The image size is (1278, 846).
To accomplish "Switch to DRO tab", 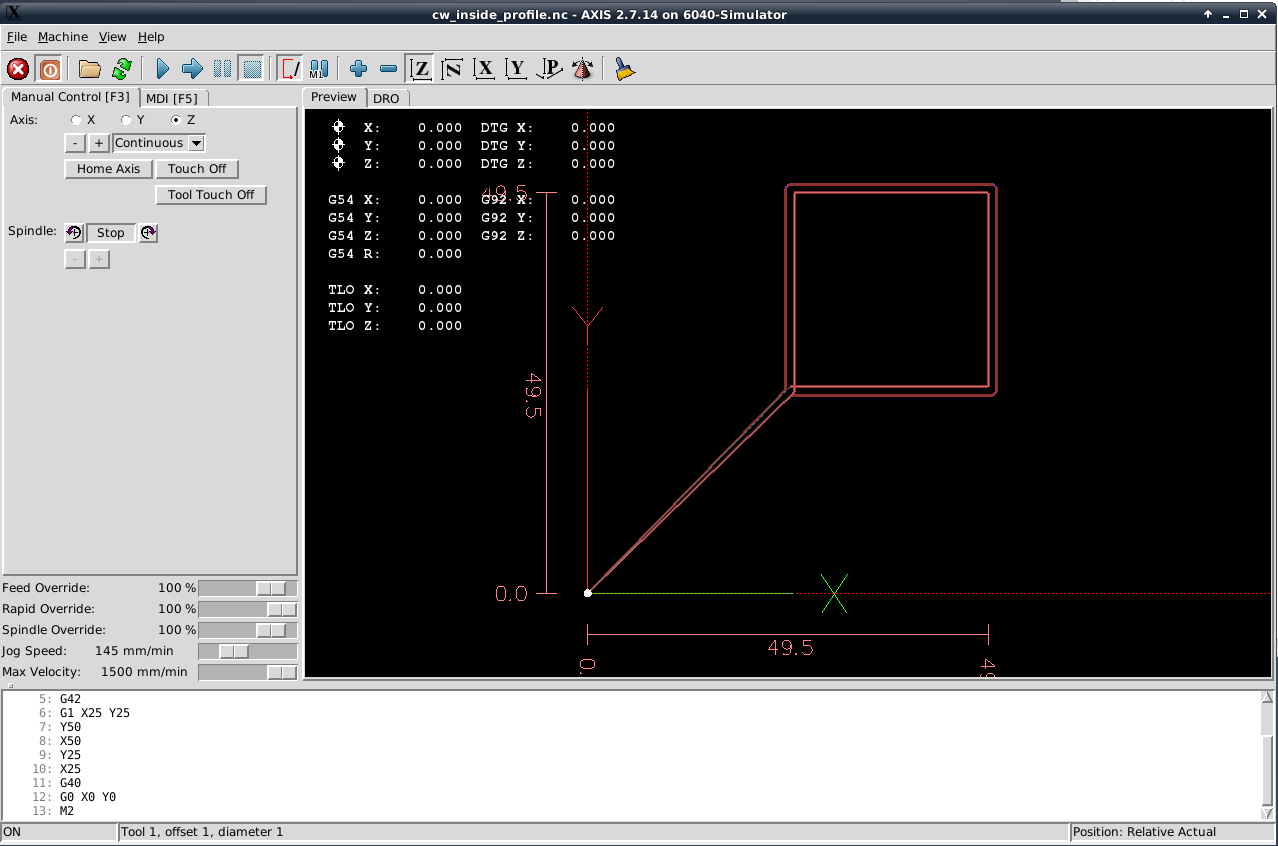I will pyautogui.click(x=386, y=98).
